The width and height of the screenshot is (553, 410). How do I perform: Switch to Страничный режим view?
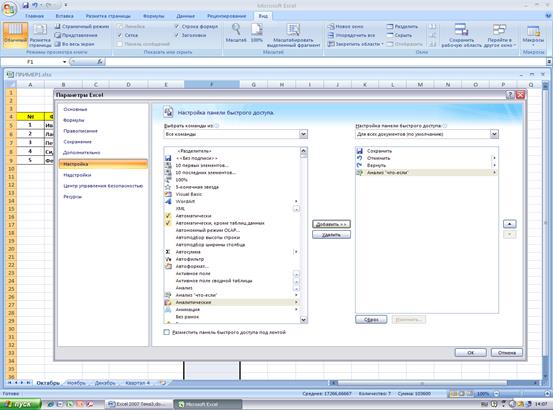coord(82,26)
